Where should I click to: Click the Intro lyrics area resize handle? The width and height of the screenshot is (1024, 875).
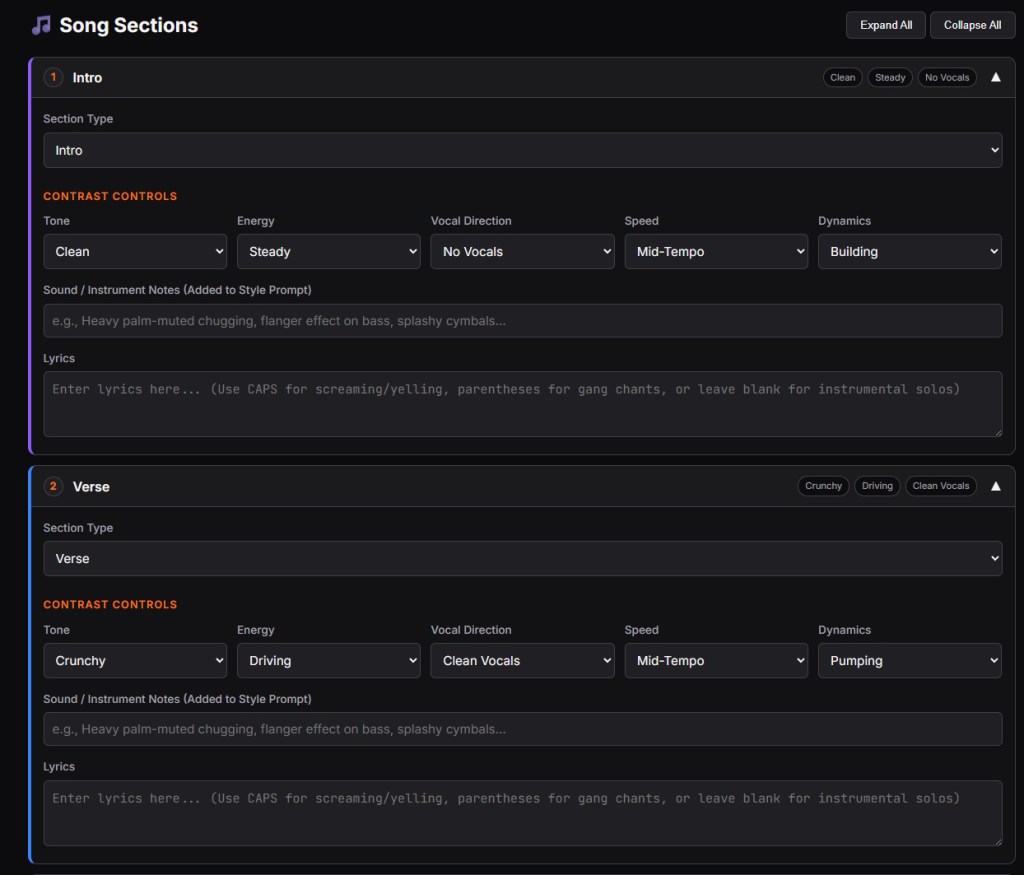(998, 432)
